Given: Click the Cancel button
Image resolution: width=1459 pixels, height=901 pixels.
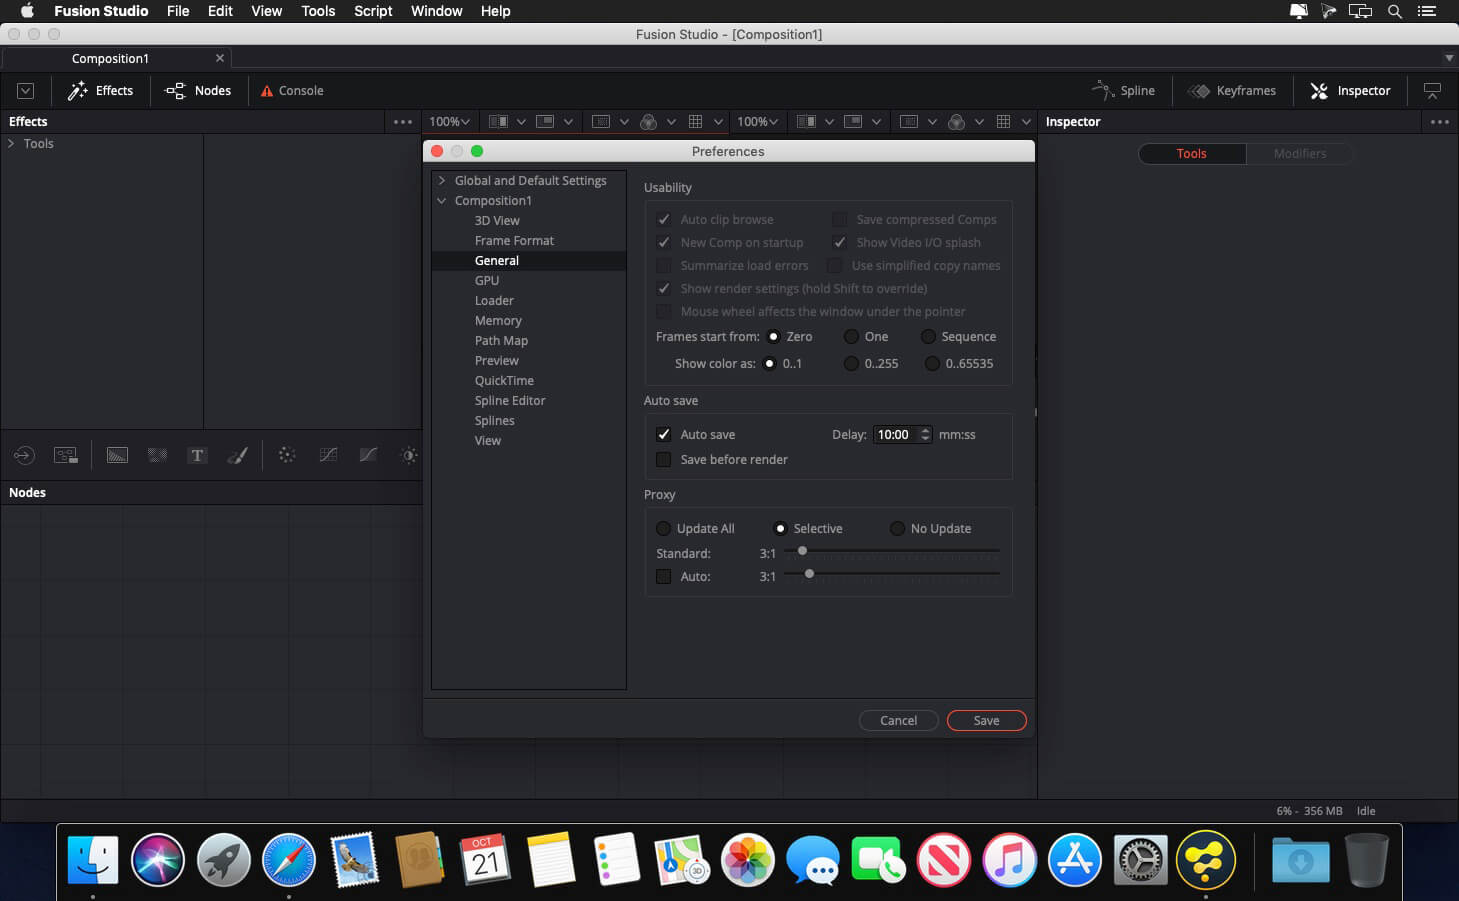Looking at the screenshot, I should click(x=898, y=721).
